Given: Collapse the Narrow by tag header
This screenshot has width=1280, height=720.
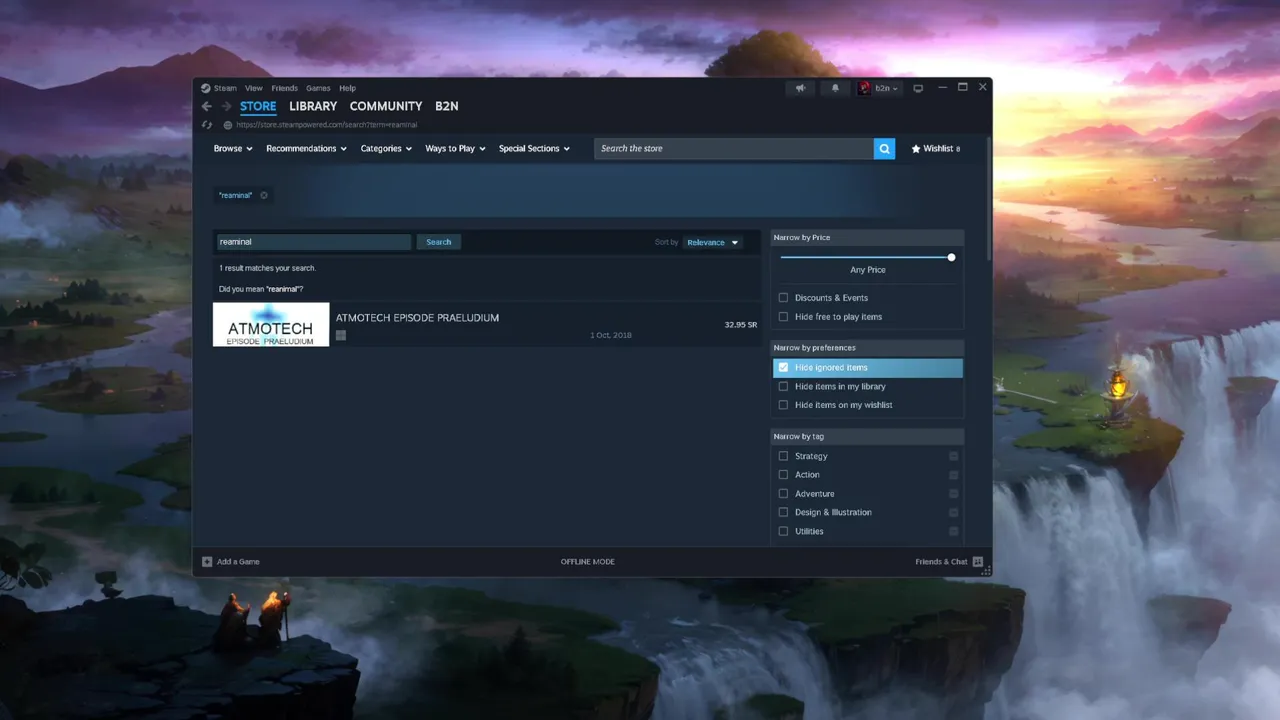Looking at the screenshot, I should coord(867,437).
